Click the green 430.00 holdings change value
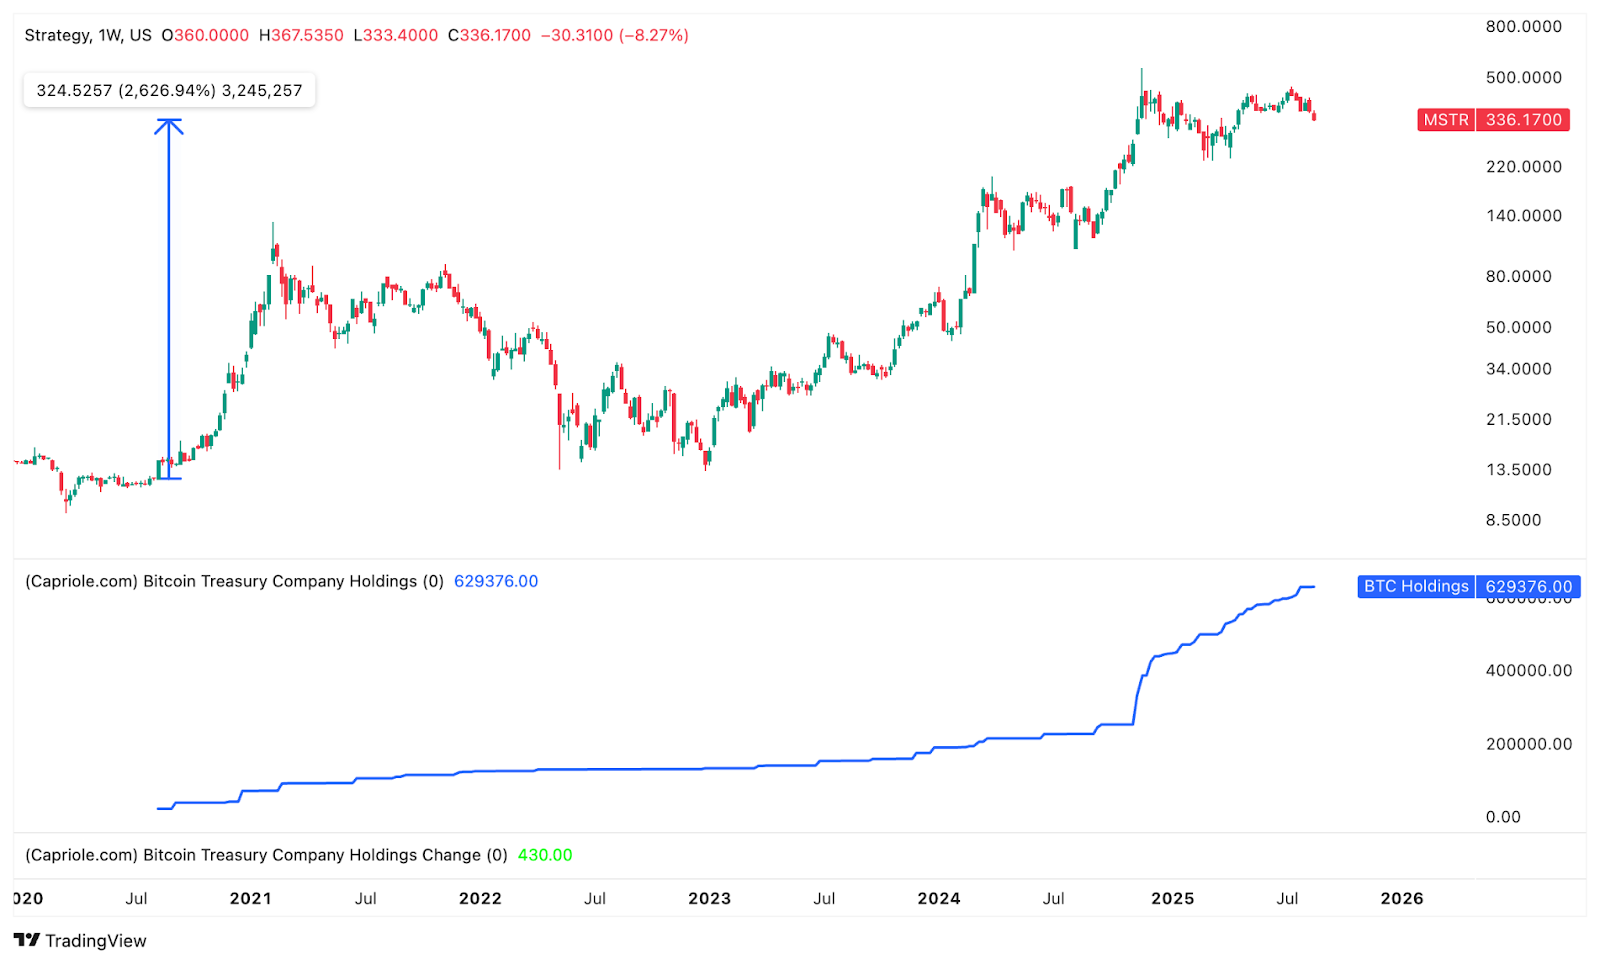Viewport: 1600px width, 964px height. tap(545, 855)
